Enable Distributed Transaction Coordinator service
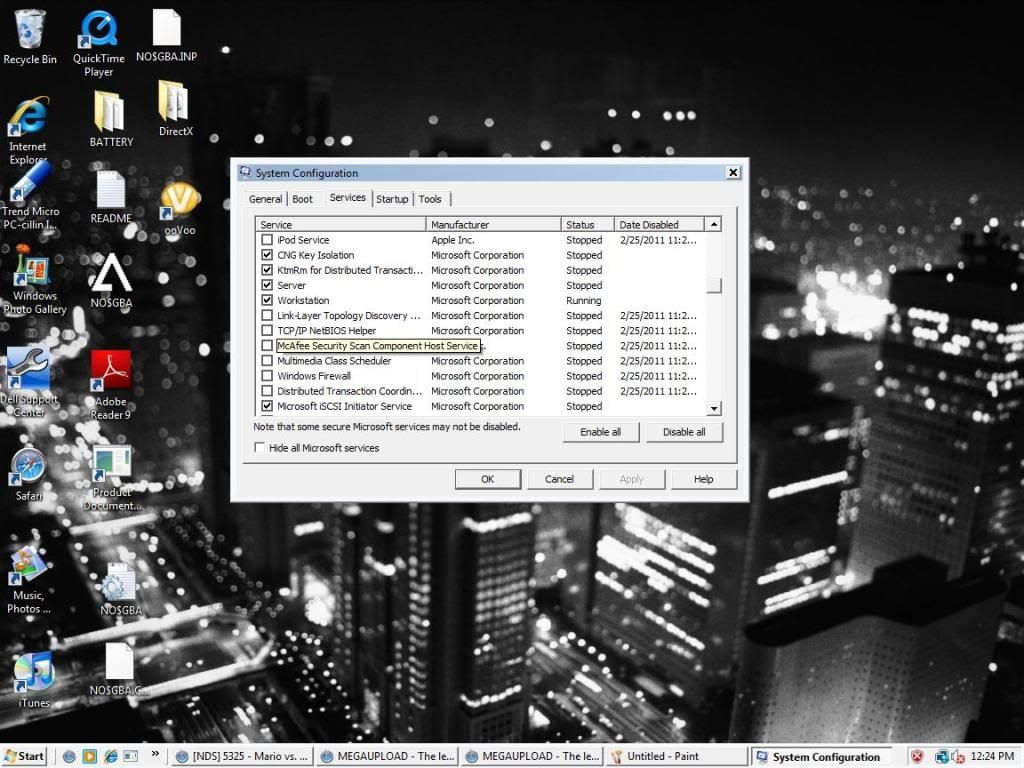 pyautogui.click(x=267, y=391)
